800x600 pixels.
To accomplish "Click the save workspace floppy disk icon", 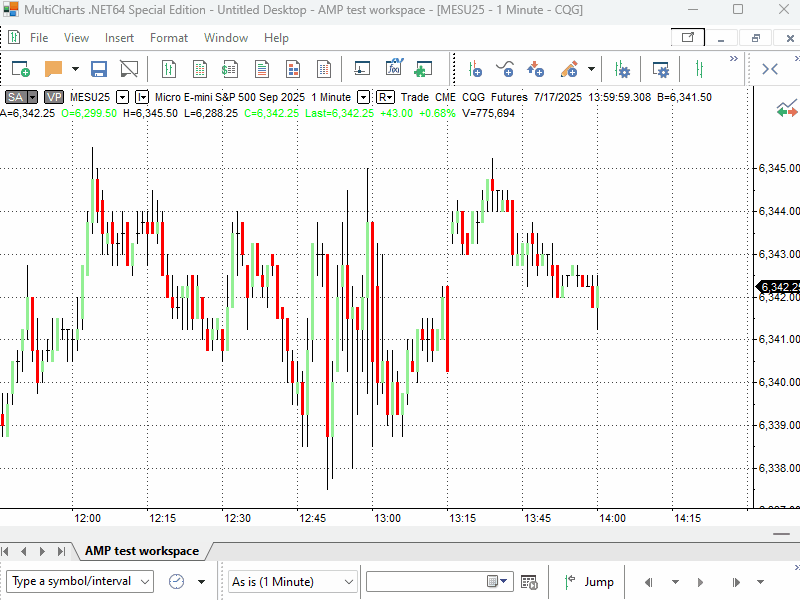I will pyautogui.click(x=99, y=69).
